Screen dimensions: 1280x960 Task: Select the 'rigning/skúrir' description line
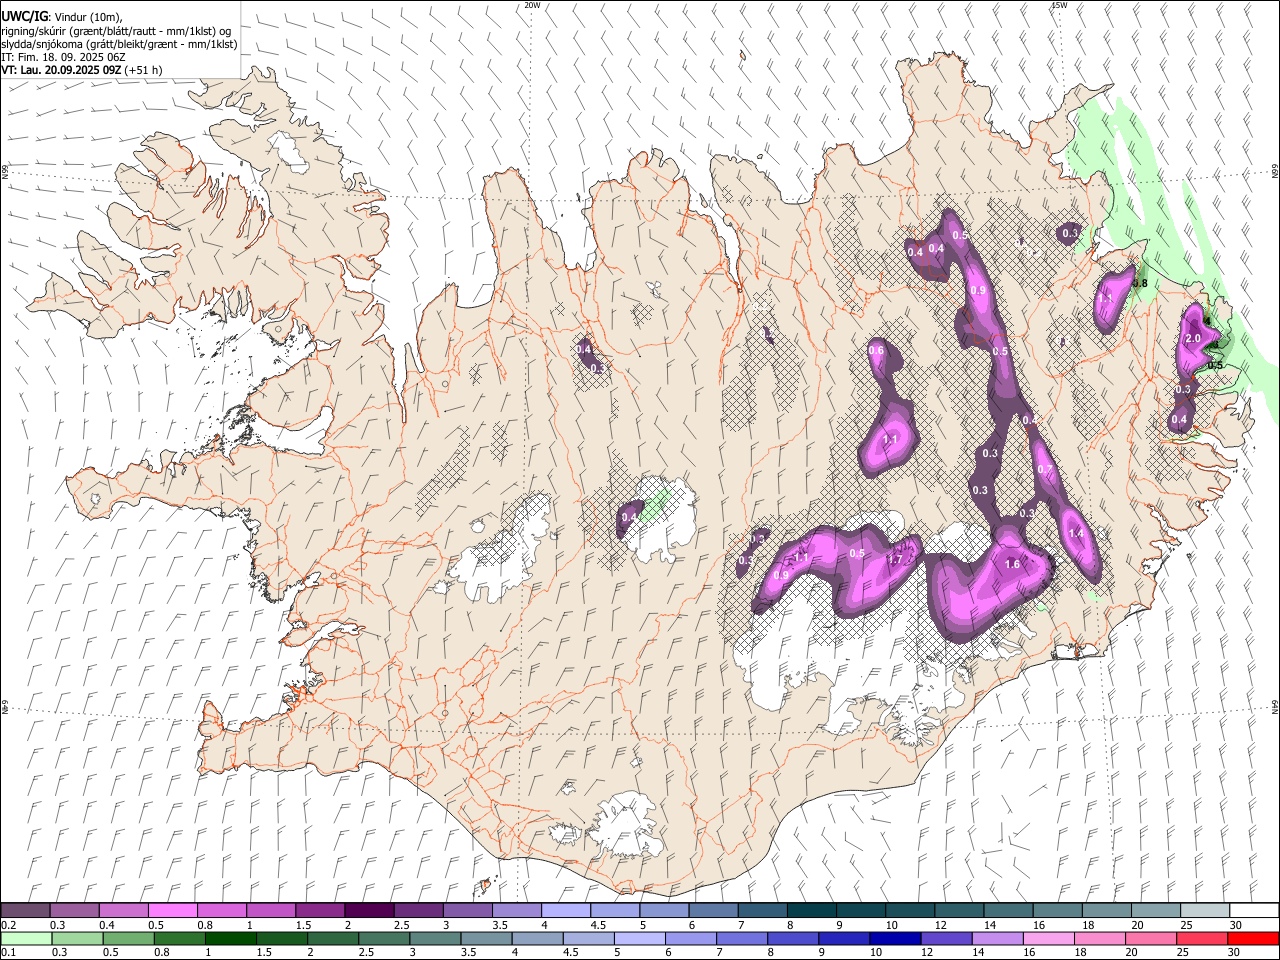coord(117,30)
